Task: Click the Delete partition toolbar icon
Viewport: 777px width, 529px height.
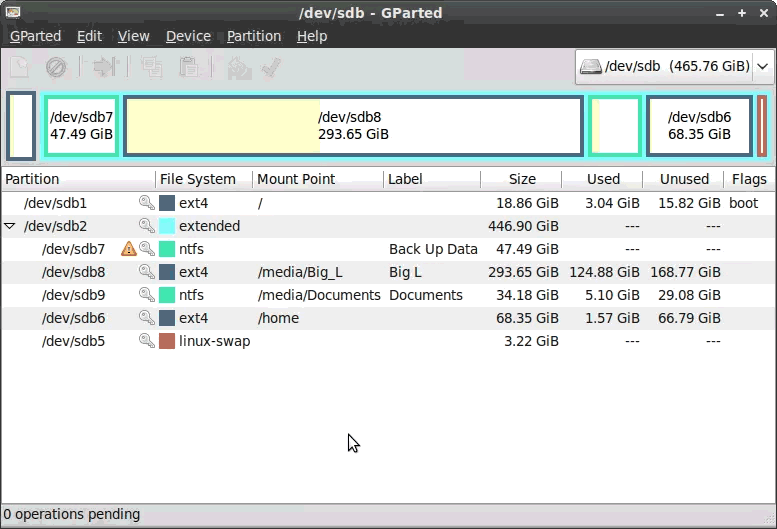Action: (x=56, y=67)
